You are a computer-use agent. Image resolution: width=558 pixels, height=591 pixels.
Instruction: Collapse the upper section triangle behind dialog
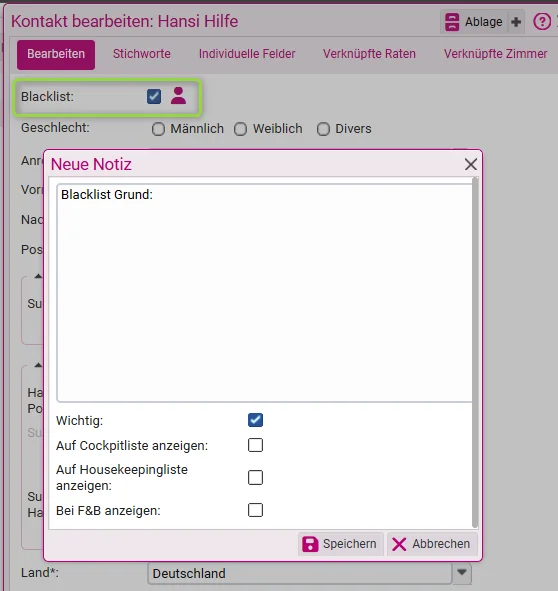38,276
